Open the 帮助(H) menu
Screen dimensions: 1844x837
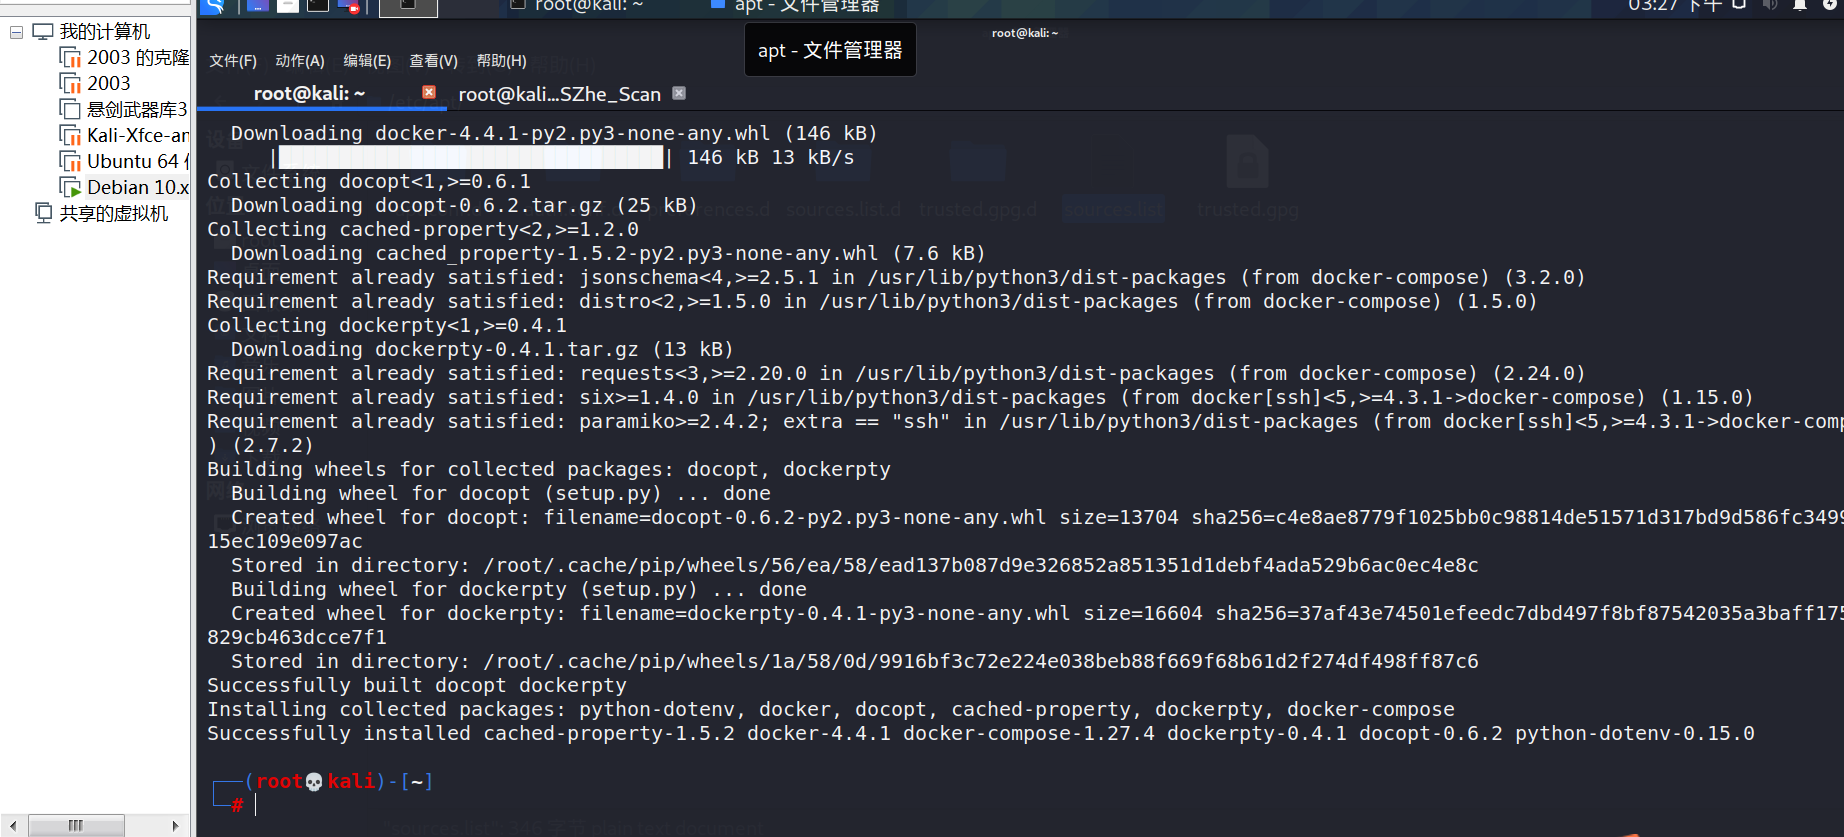501,61
